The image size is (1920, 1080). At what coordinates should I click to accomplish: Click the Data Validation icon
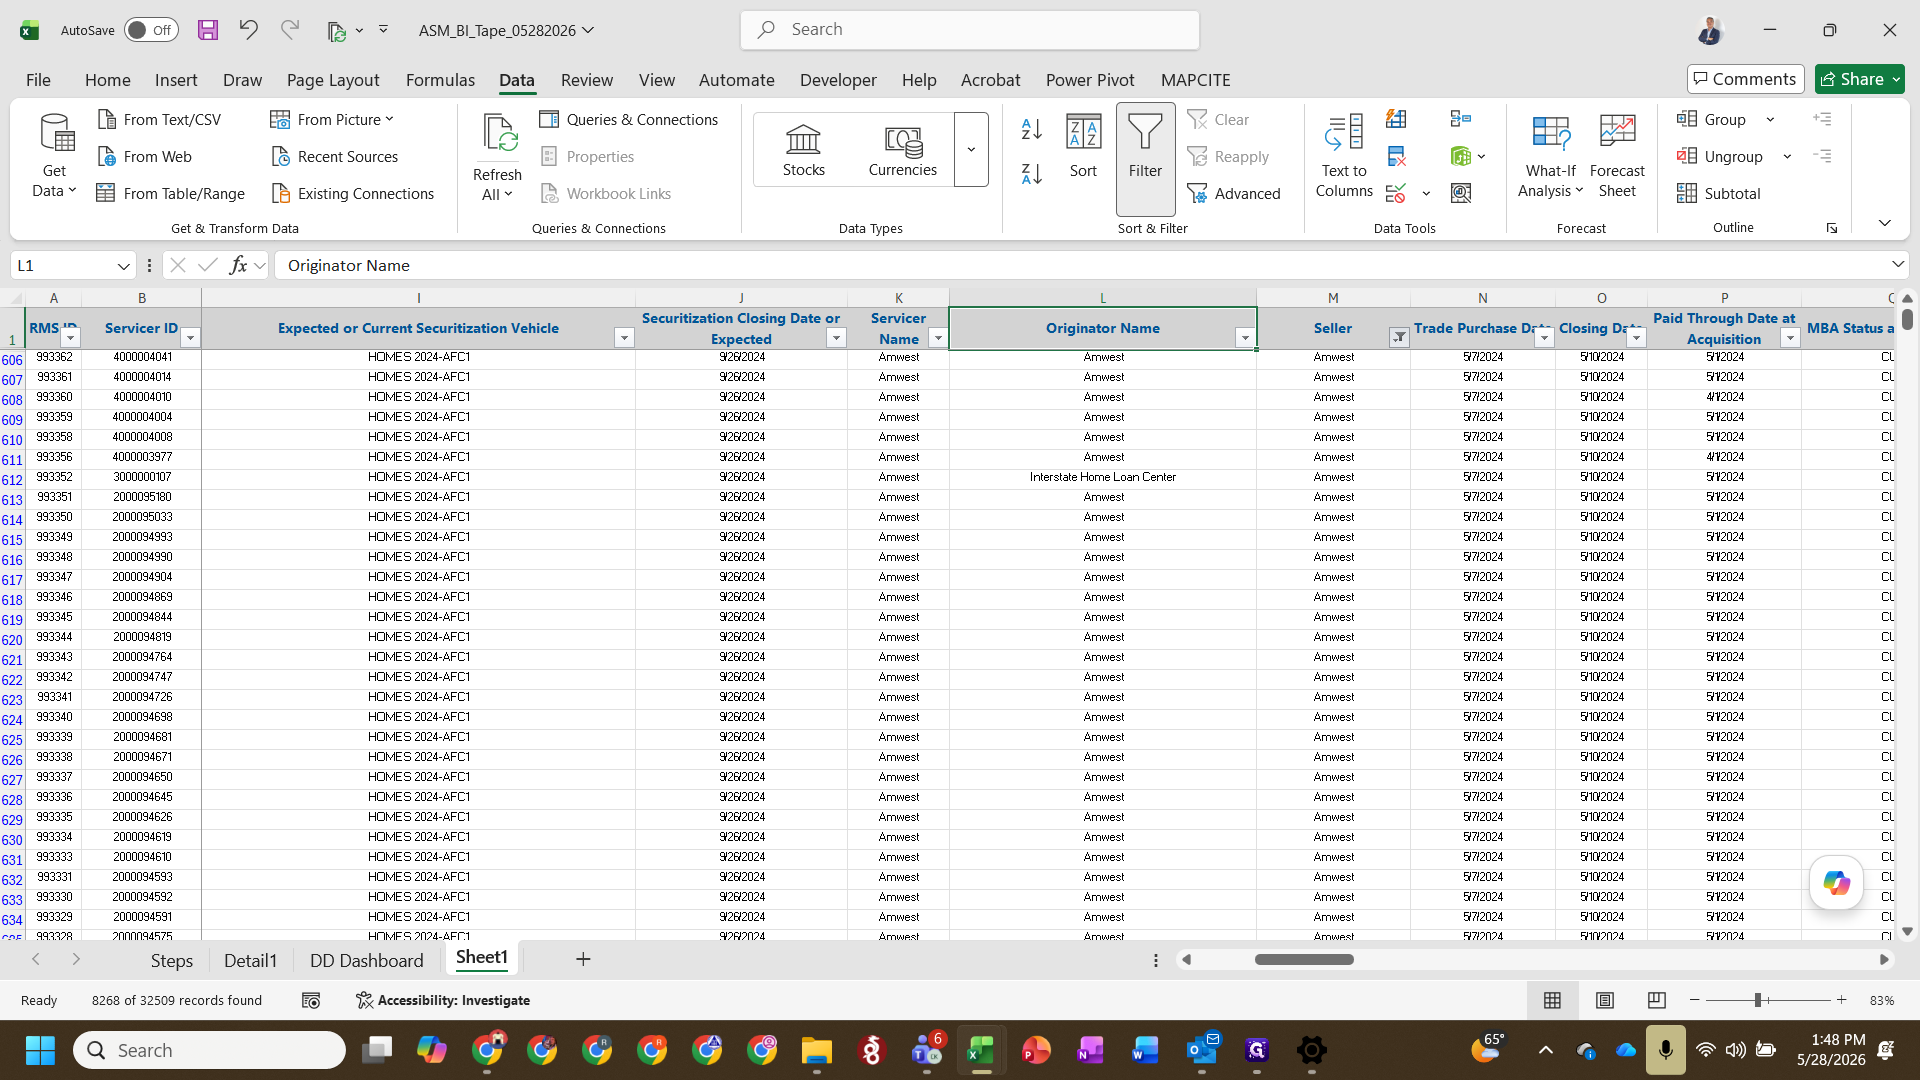[1396, 193]
